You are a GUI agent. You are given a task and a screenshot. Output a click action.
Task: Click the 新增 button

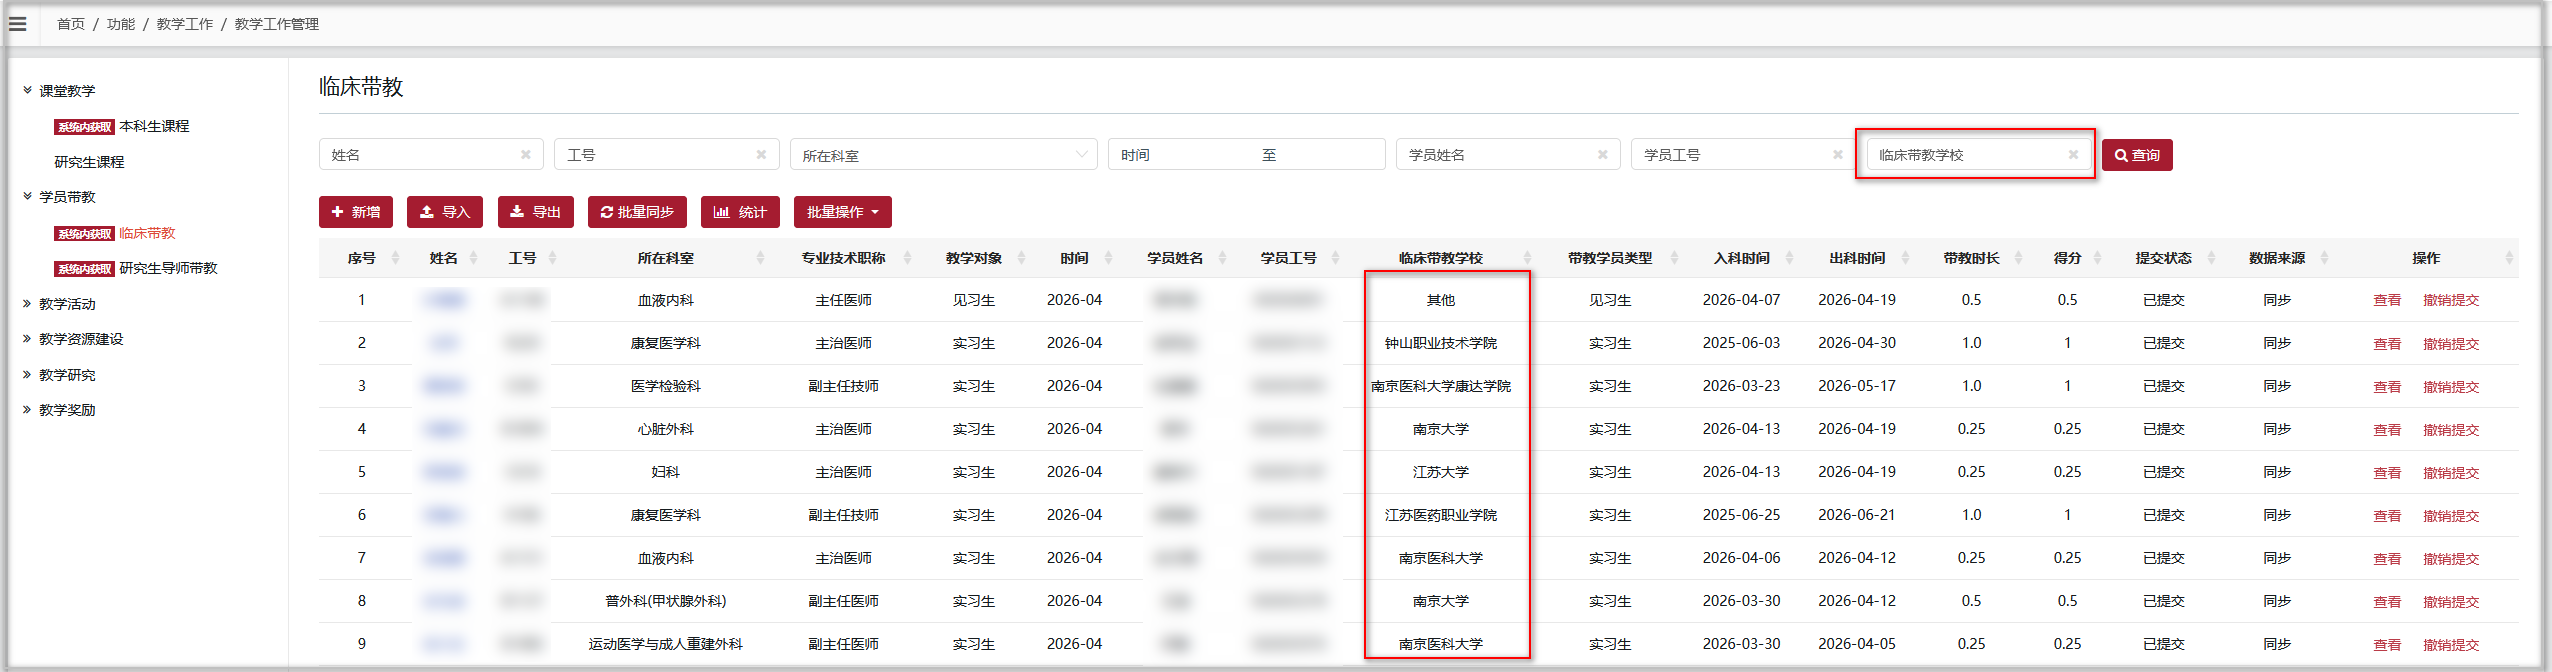point(355,212)
